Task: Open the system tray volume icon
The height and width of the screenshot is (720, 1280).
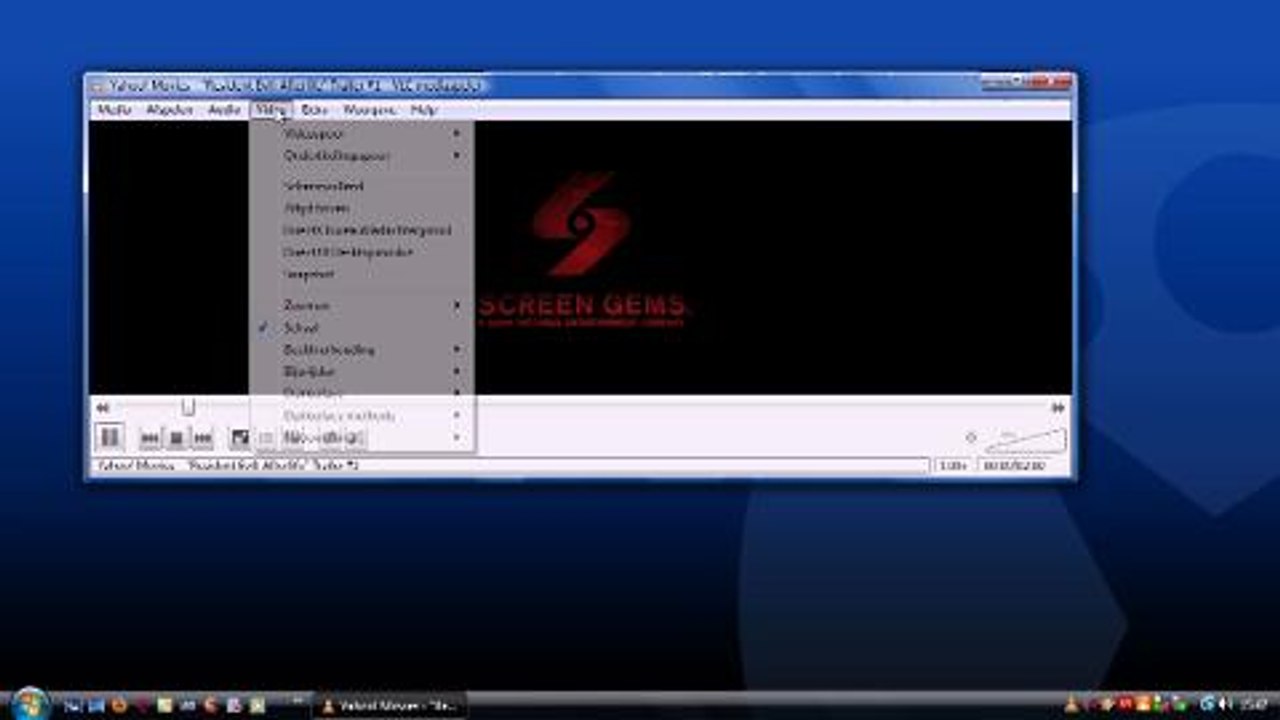Action: [x=1225, y=705]
